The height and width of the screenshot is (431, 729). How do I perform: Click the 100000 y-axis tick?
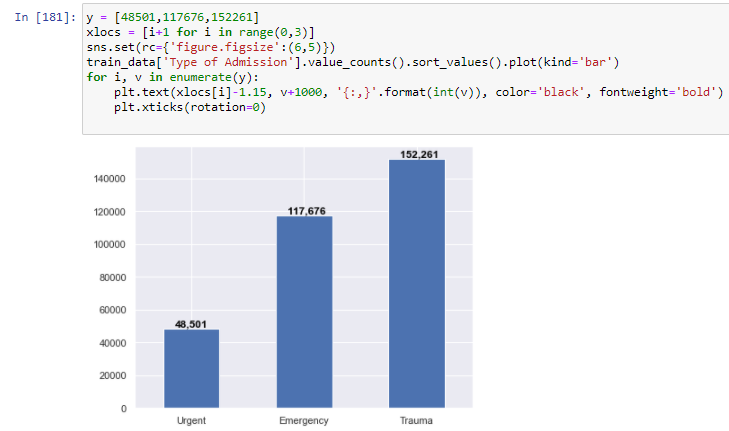click(x=109, y=245)
